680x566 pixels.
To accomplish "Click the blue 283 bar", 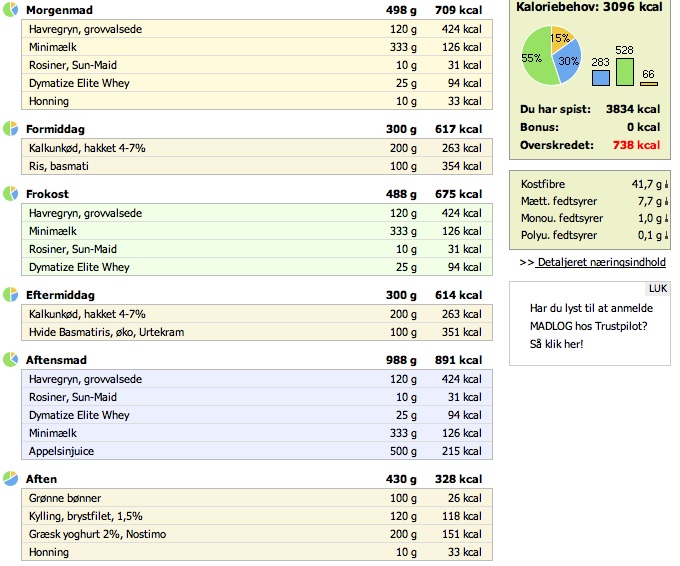I will point(601,78).
